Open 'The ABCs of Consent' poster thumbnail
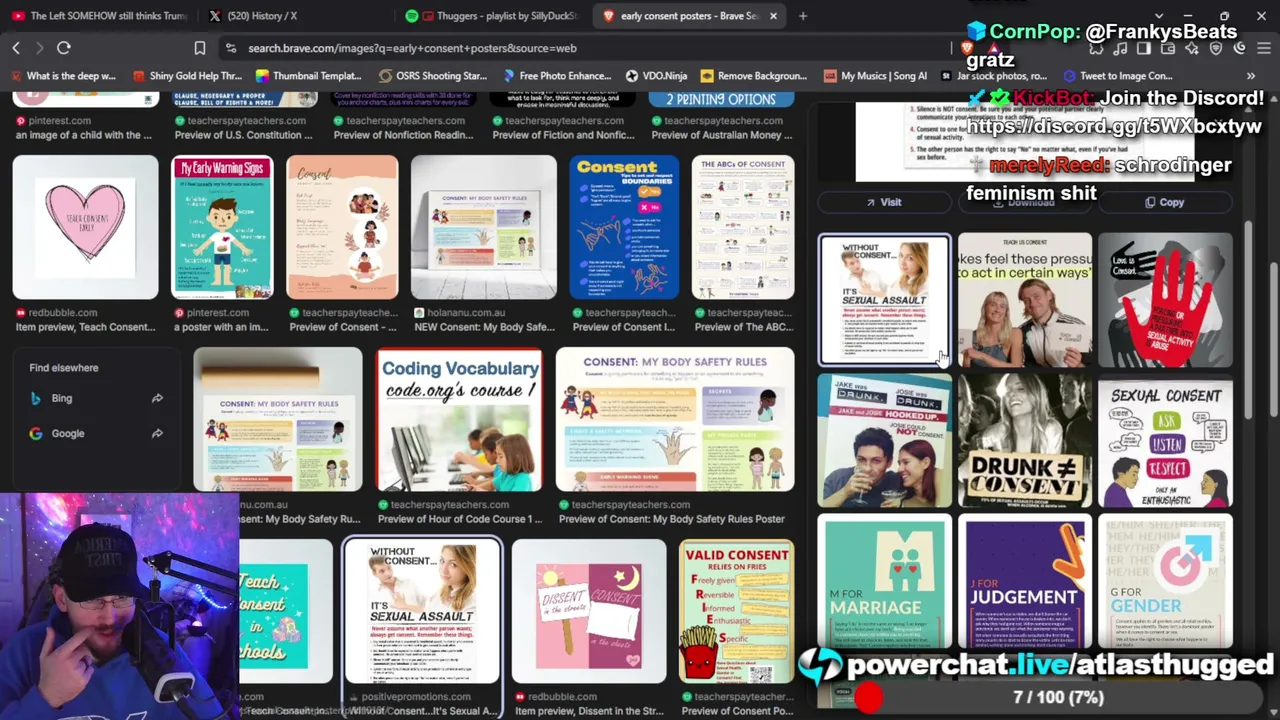The height and width of the screenshot is (720, 1280). [x=743, y=227]
